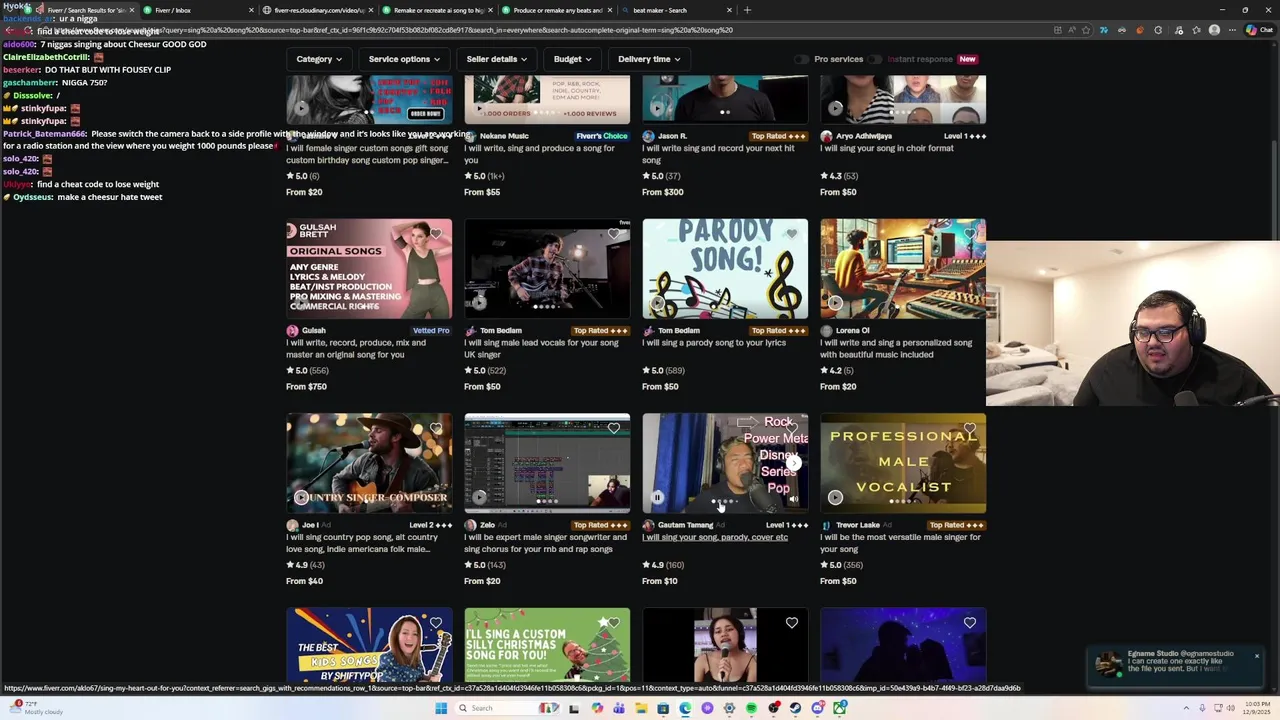Viewport: 1280px width, 720px height.
Task: Heart the gig showing woman singing with microphone
Action: point(792,623)
